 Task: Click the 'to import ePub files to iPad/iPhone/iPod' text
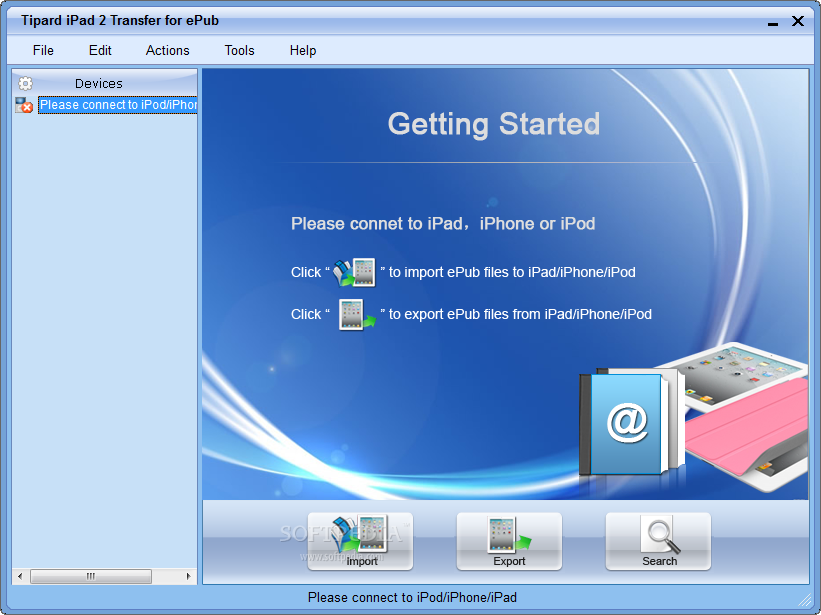(512, 272)
